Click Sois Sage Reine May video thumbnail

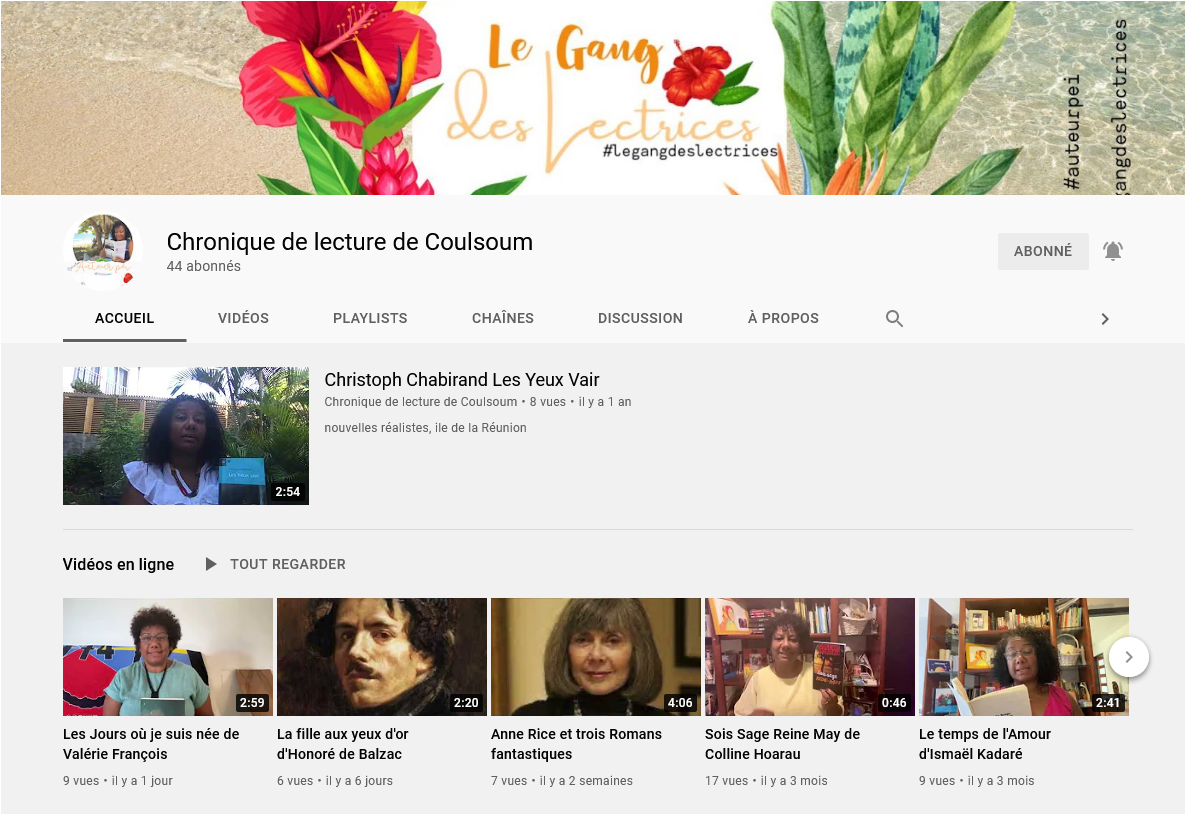click(809, 656)
